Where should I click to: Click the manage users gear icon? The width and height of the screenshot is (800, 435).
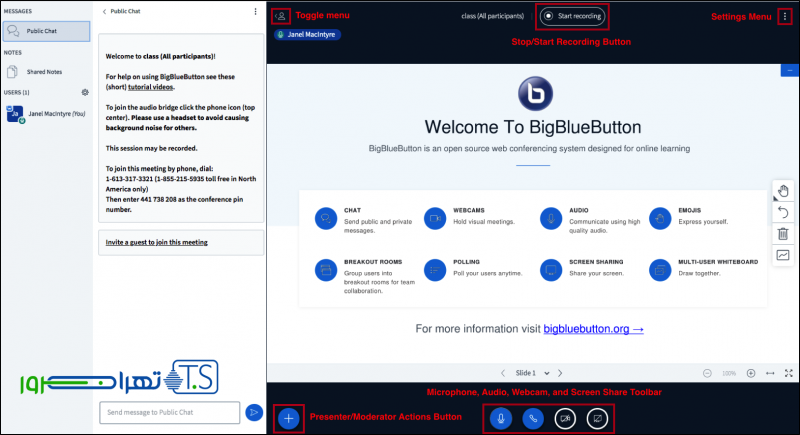click(x=85, y=92)
